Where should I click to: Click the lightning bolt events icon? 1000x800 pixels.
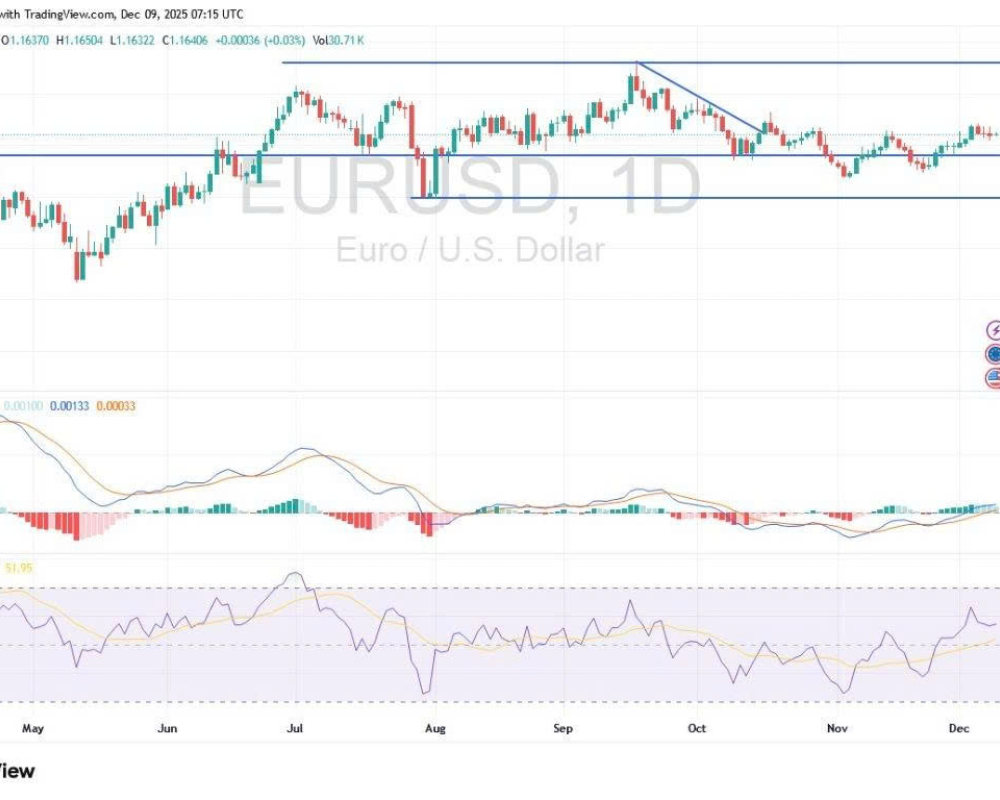pos(994,330)
